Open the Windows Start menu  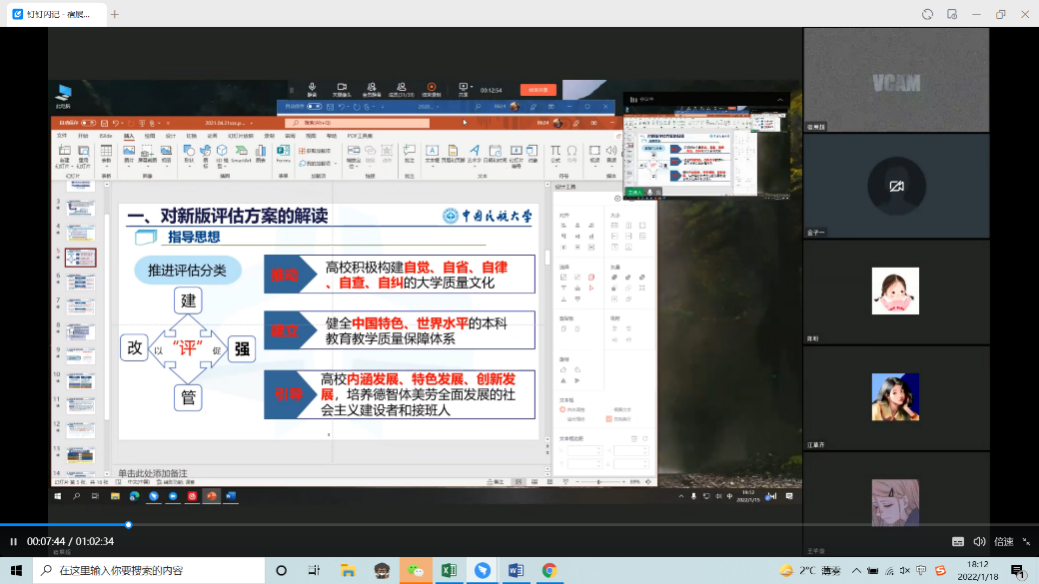point(17,570)
